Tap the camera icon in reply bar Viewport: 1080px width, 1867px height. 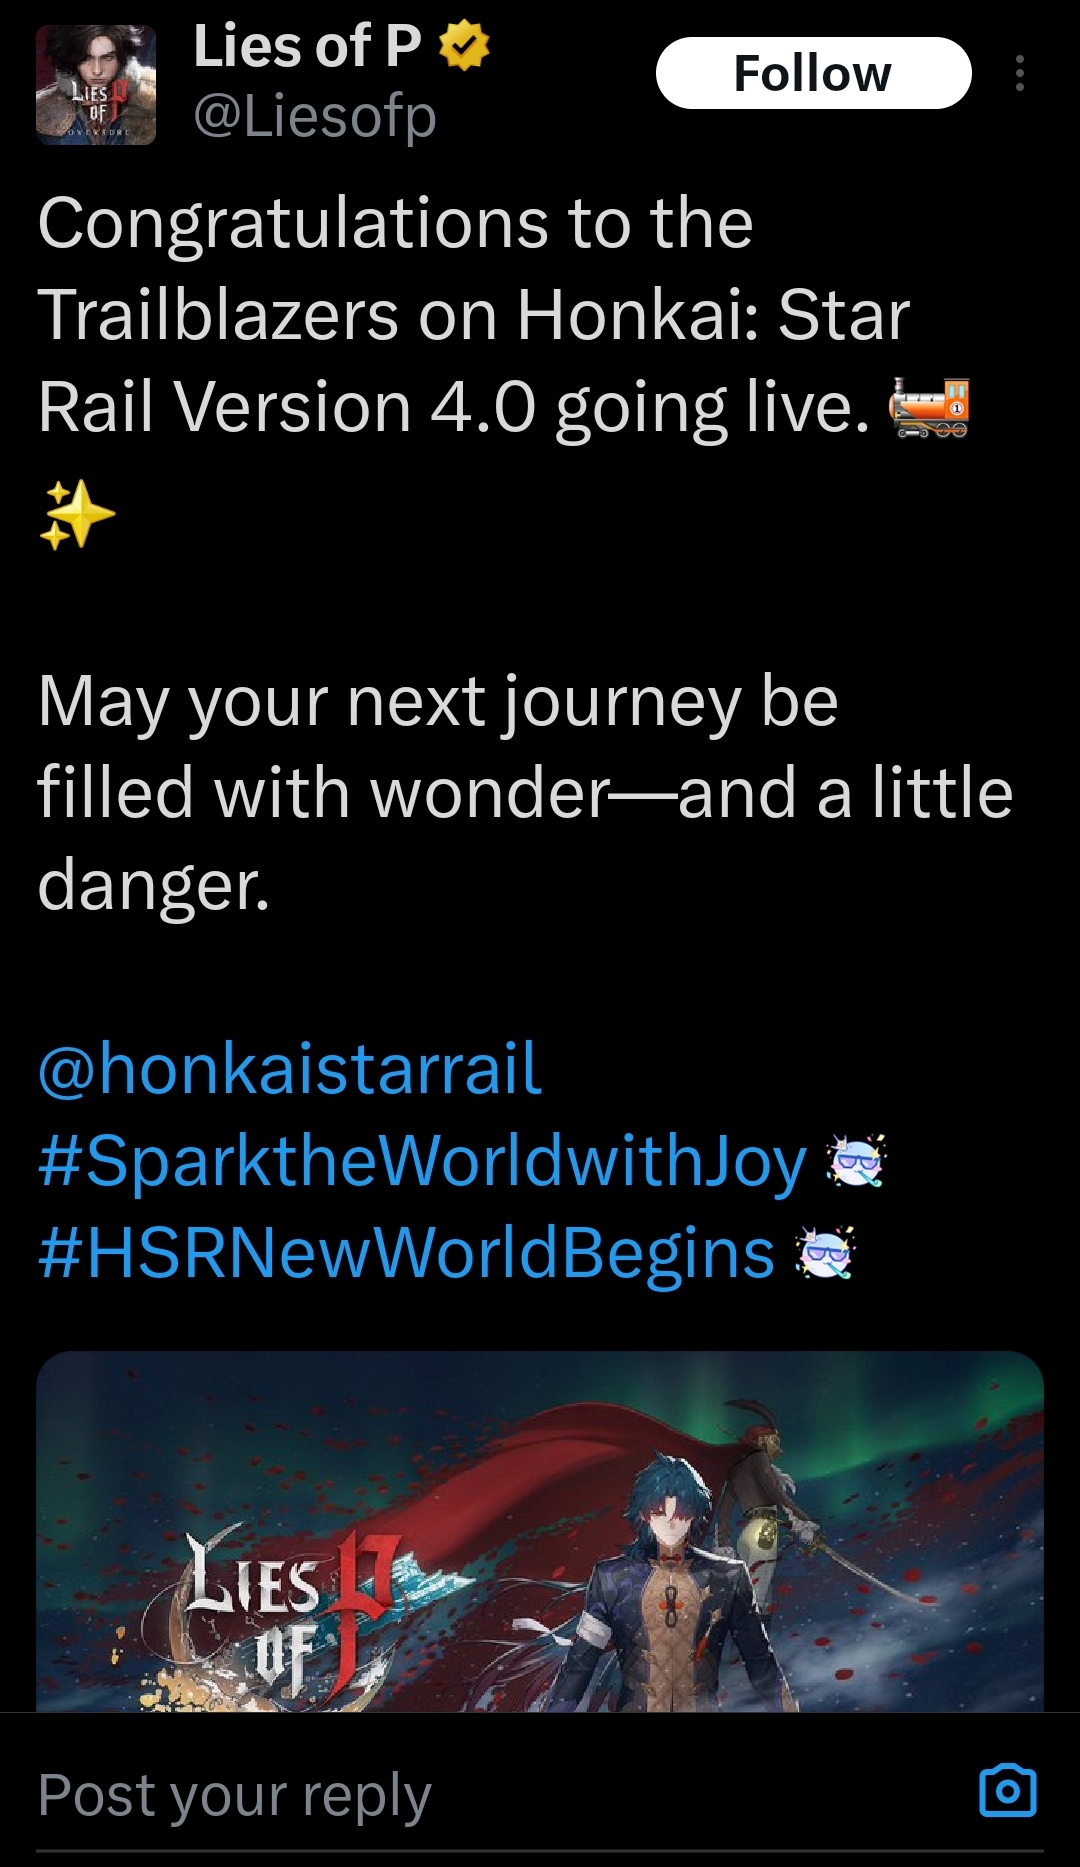coord(1007,1790)
